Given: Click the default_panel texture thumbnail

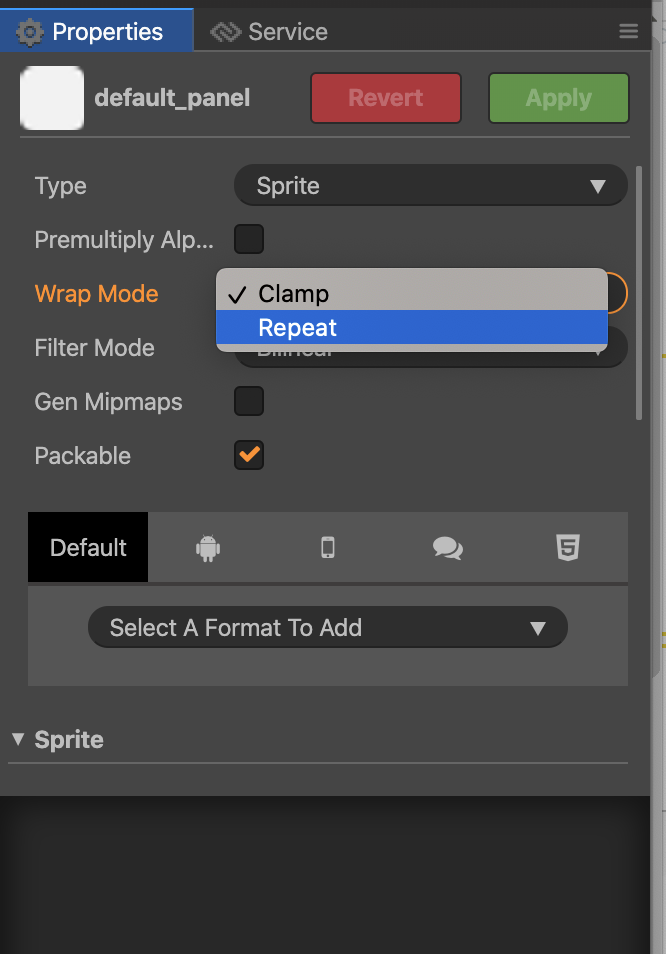Looking at the screenshot, I should tap(52, 98).
